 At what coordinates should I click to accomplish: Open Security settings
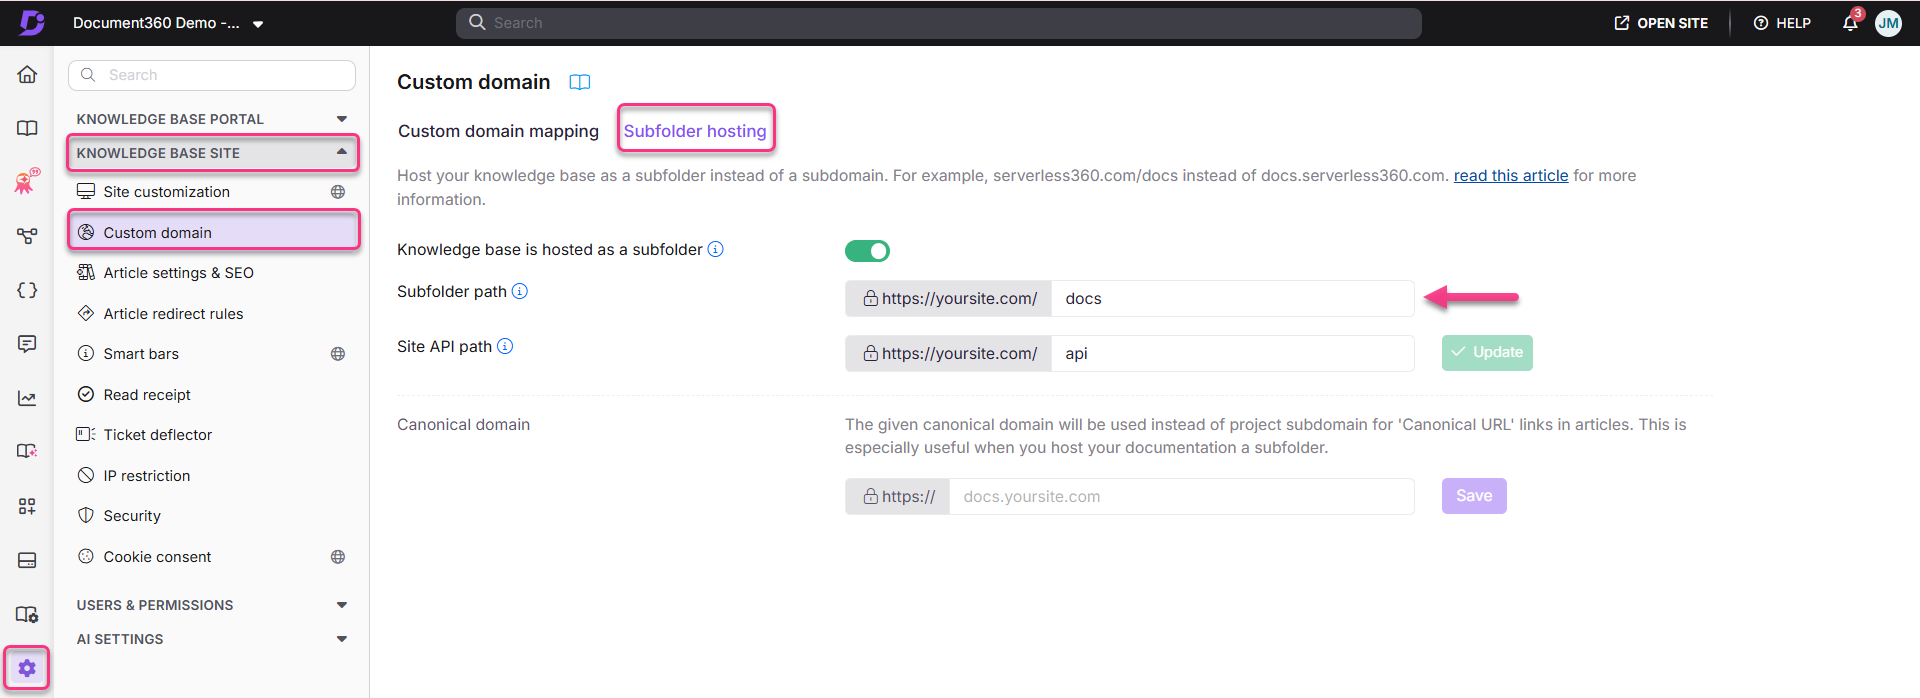point(212,516)
